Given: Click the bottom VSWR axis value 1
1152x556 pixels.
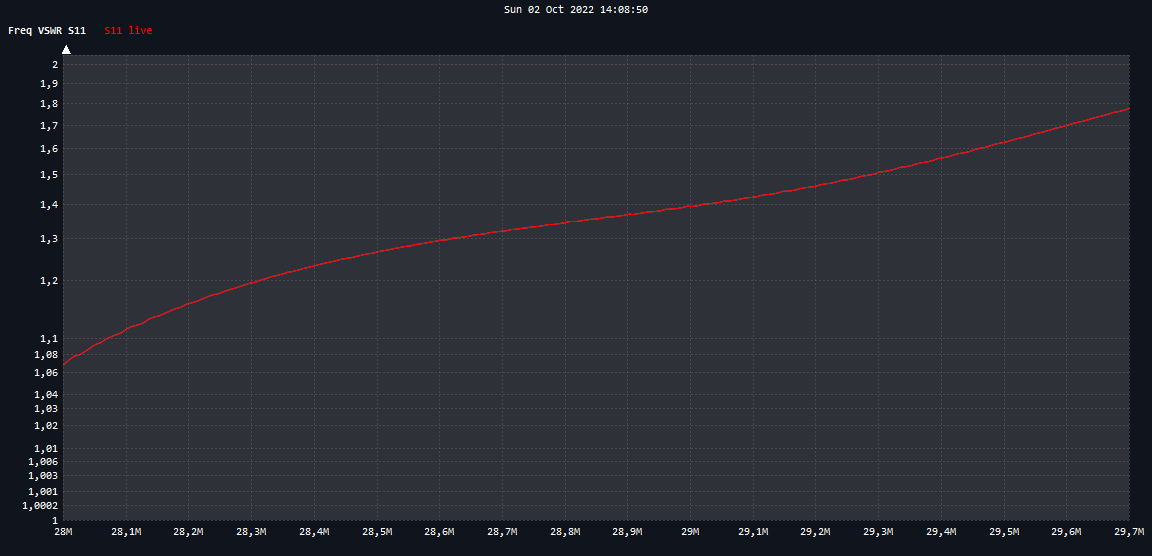Looking at the screenshot, I should 54,521.
